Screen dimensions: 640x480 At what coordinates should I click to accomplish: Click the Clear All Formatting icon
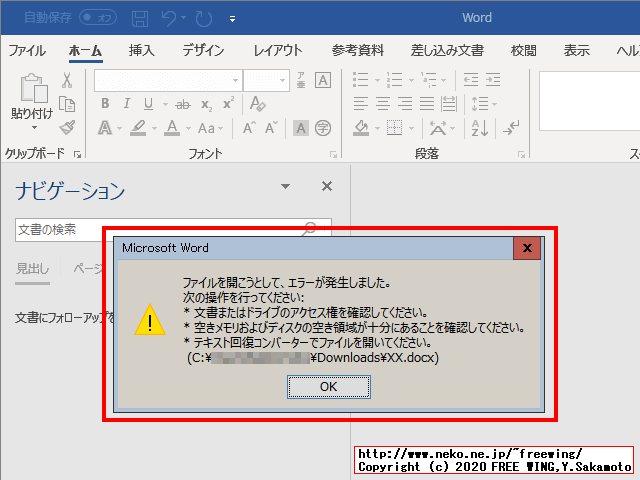pos(258,104)
